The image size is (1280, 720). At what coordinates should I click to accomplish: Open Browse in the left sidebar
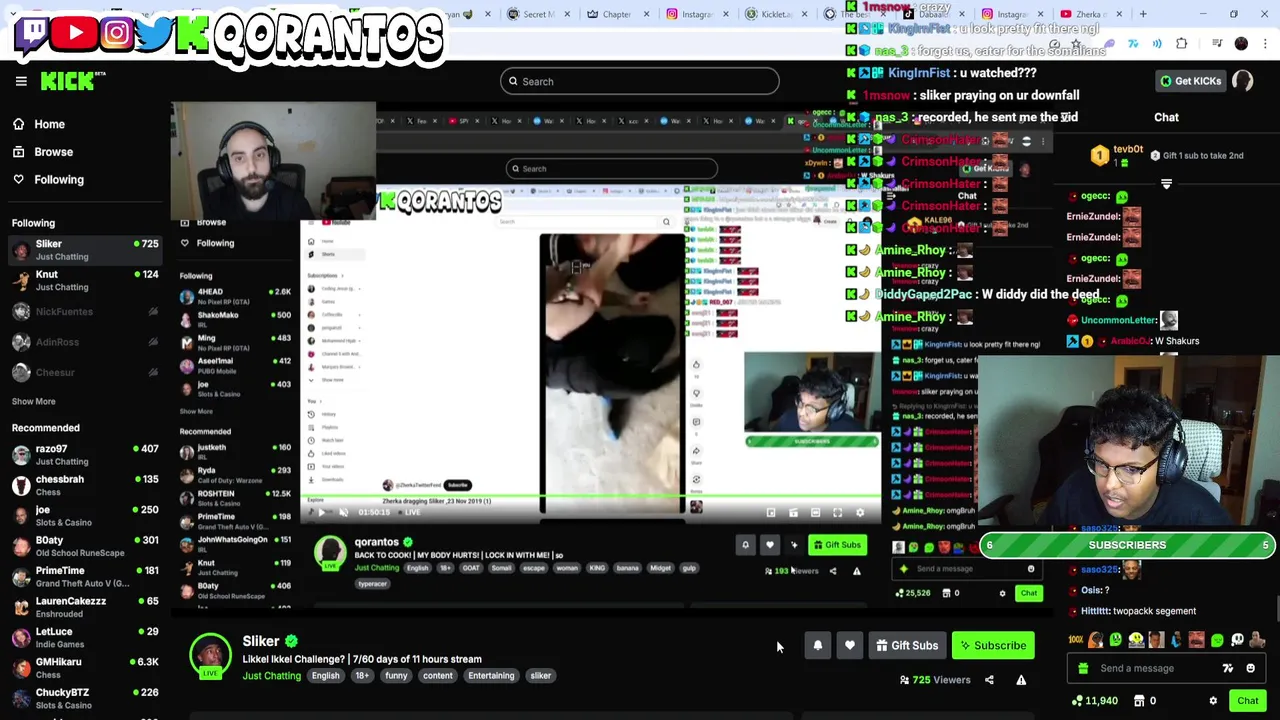point(44,152)
